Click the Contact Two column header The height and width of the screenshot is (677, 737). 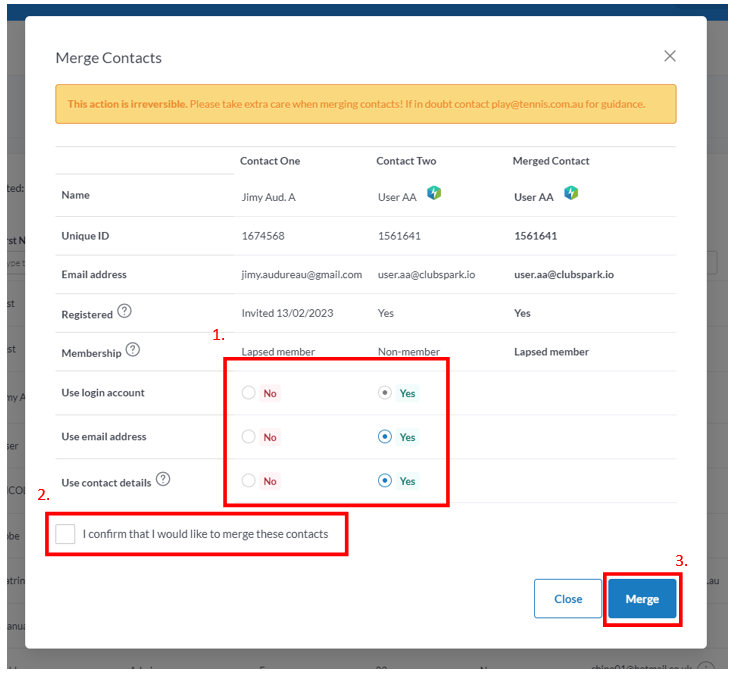406,161
